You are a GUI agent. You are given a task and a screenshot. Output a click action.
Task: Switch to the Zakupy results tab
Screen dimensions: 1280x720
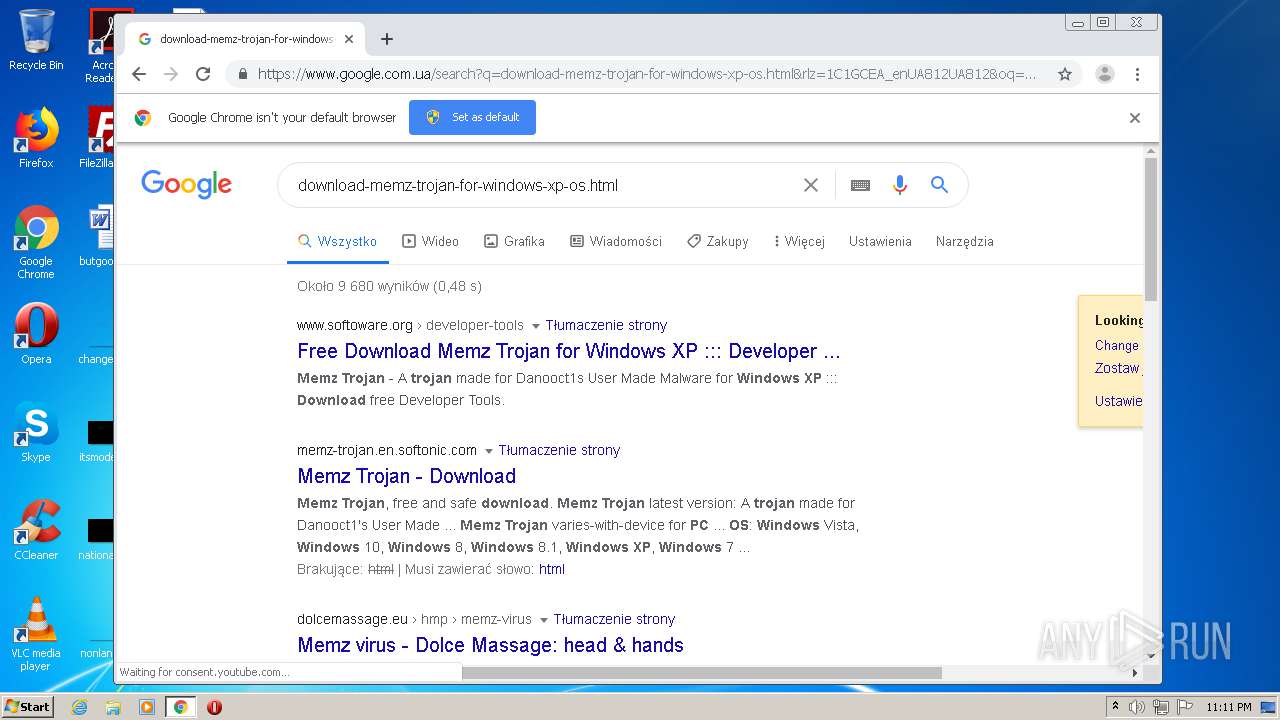[717, 241]
